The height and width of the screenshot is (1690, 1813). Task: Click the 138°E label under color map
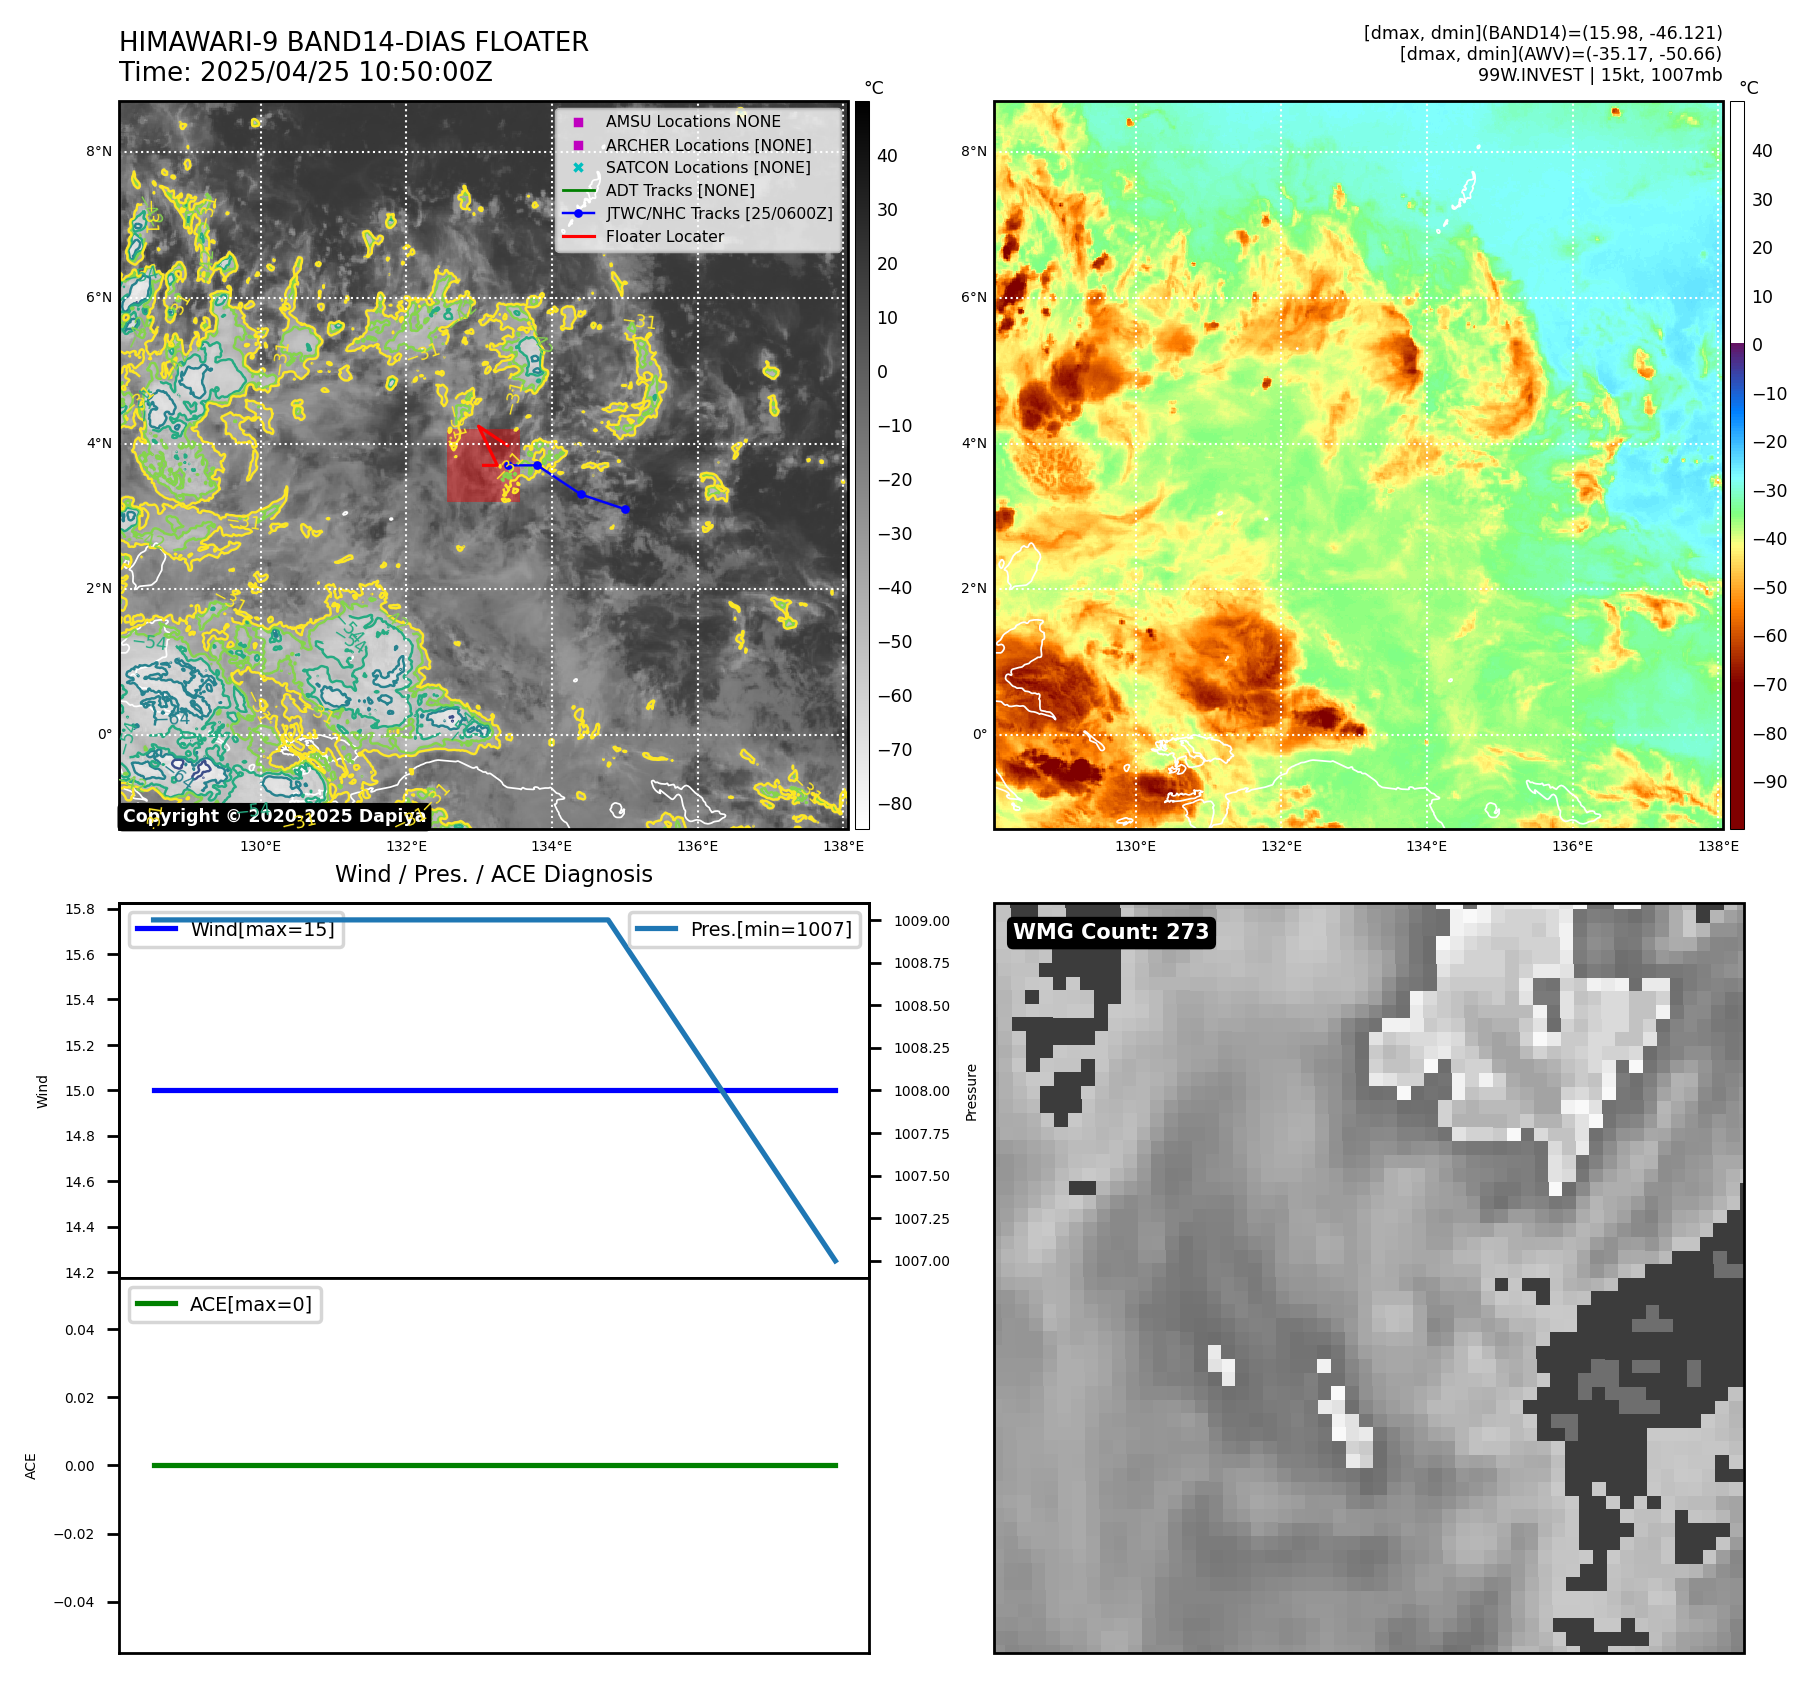(1718, 846)
